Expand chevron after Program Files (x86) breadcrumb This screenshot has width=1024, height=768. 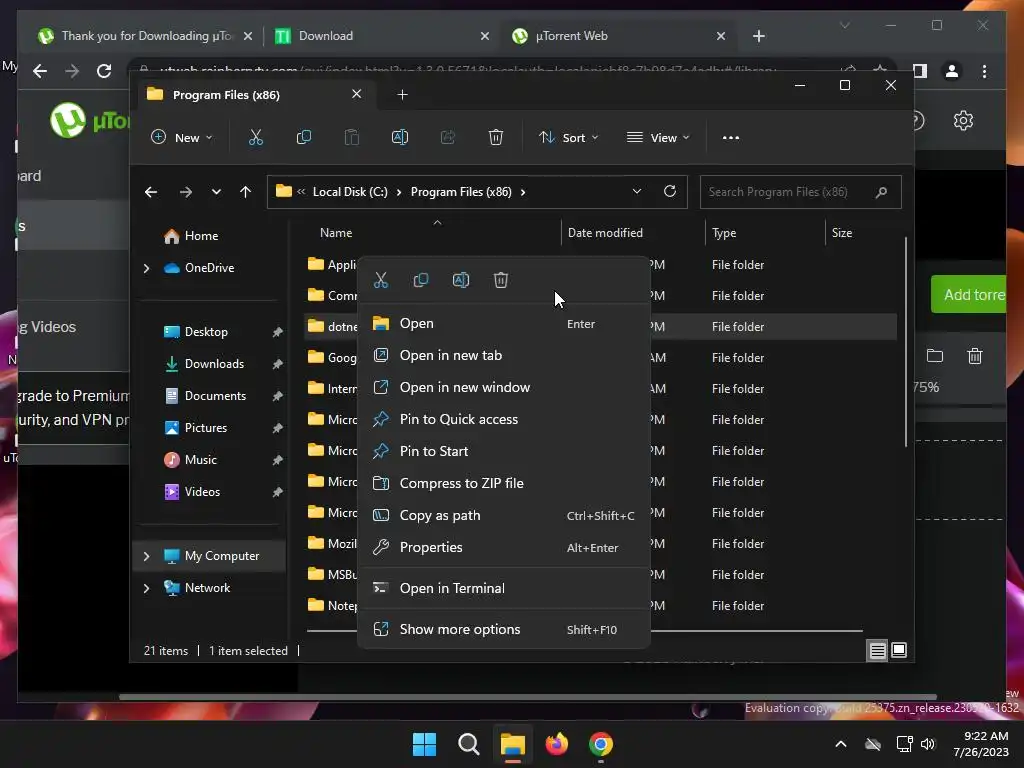pos(523,192)
